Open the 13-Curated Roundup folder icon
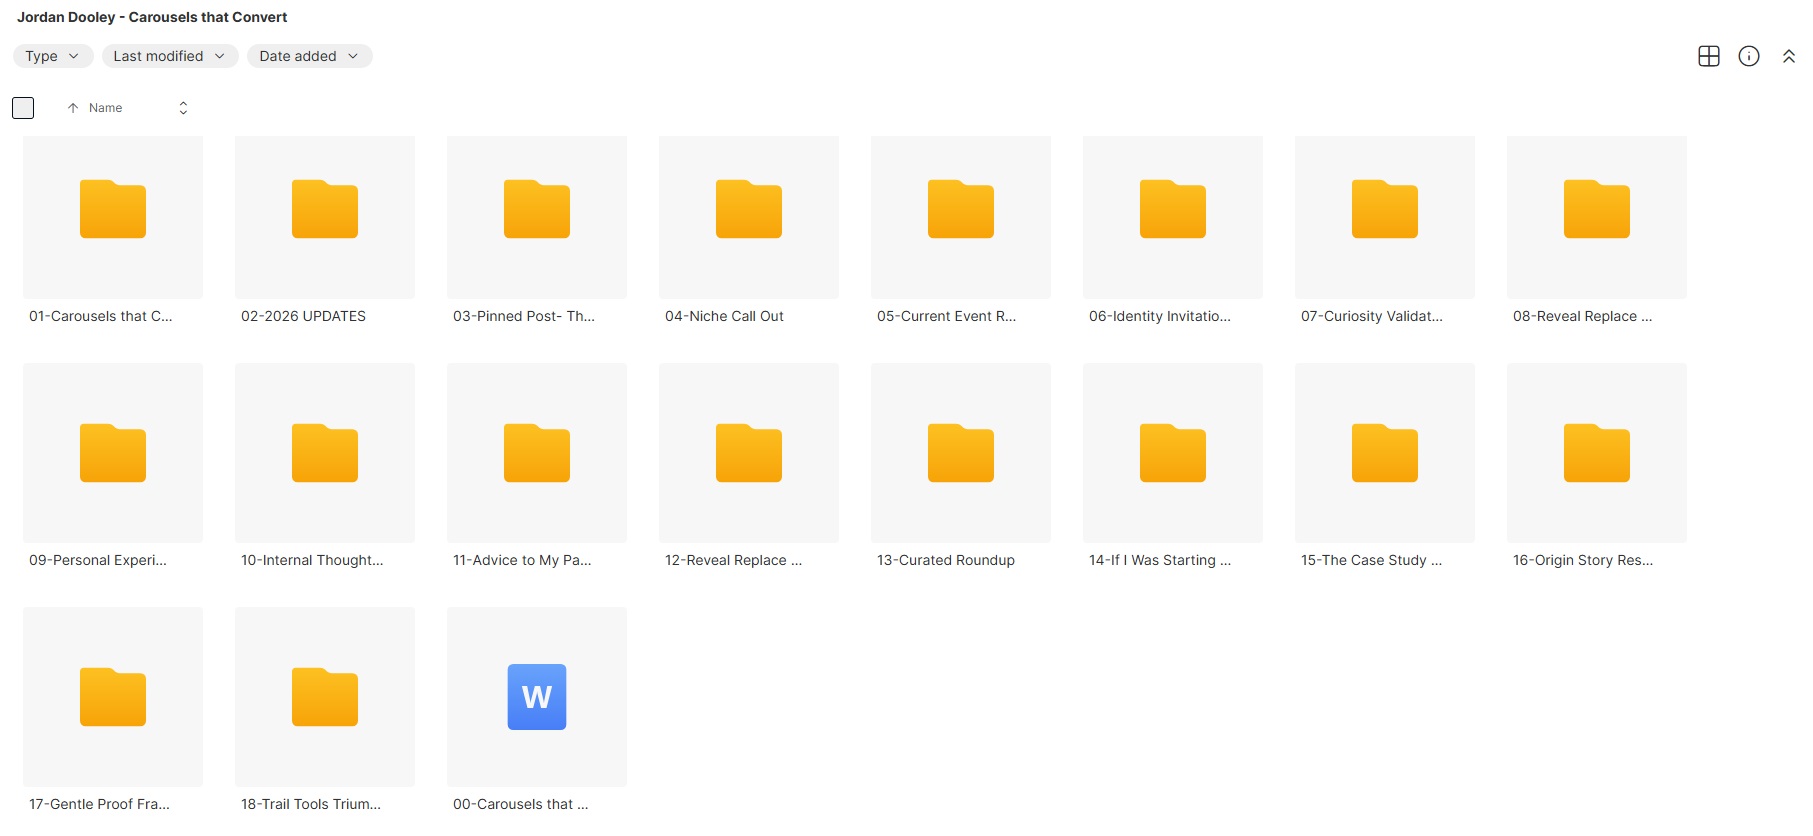Screen dimensions: 1813x836 tap(960, 454)
